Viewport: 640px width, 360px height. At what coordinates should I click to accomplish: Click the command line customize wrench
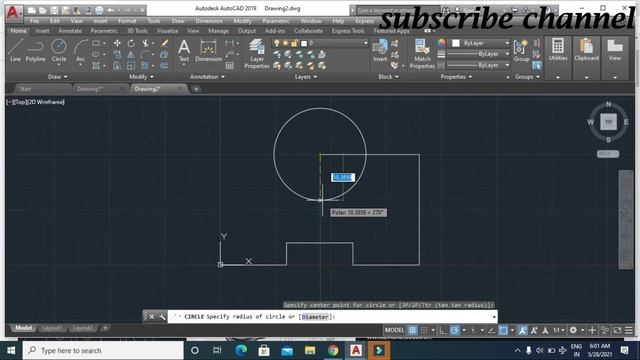tap(162, 317)
